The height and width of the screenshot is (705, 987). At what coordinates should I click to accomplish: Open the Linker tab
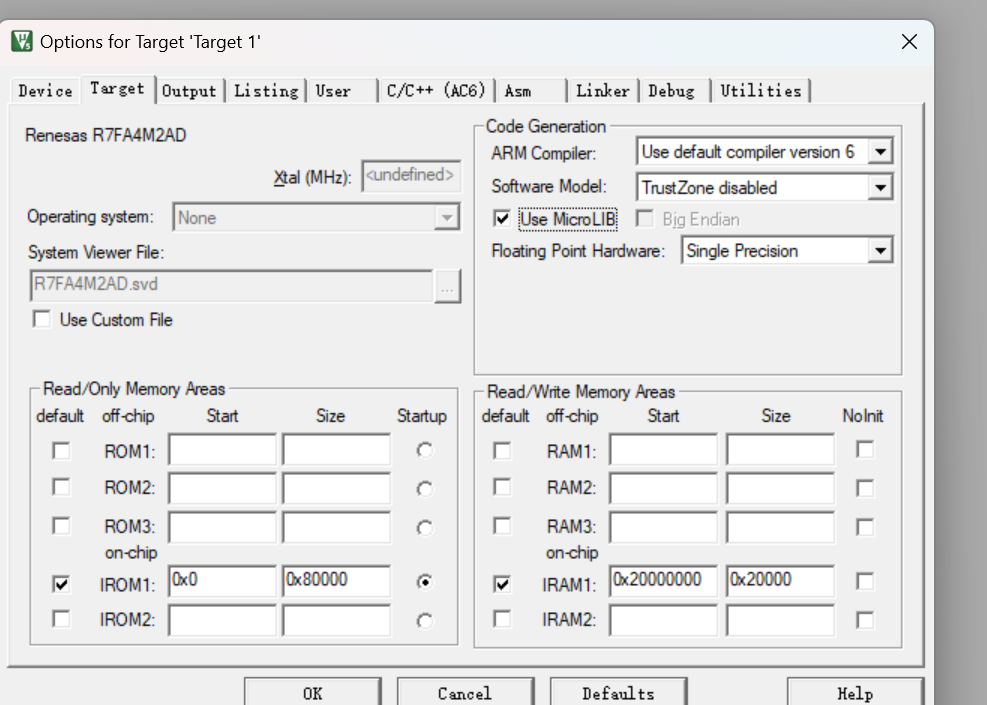(602, 91)
